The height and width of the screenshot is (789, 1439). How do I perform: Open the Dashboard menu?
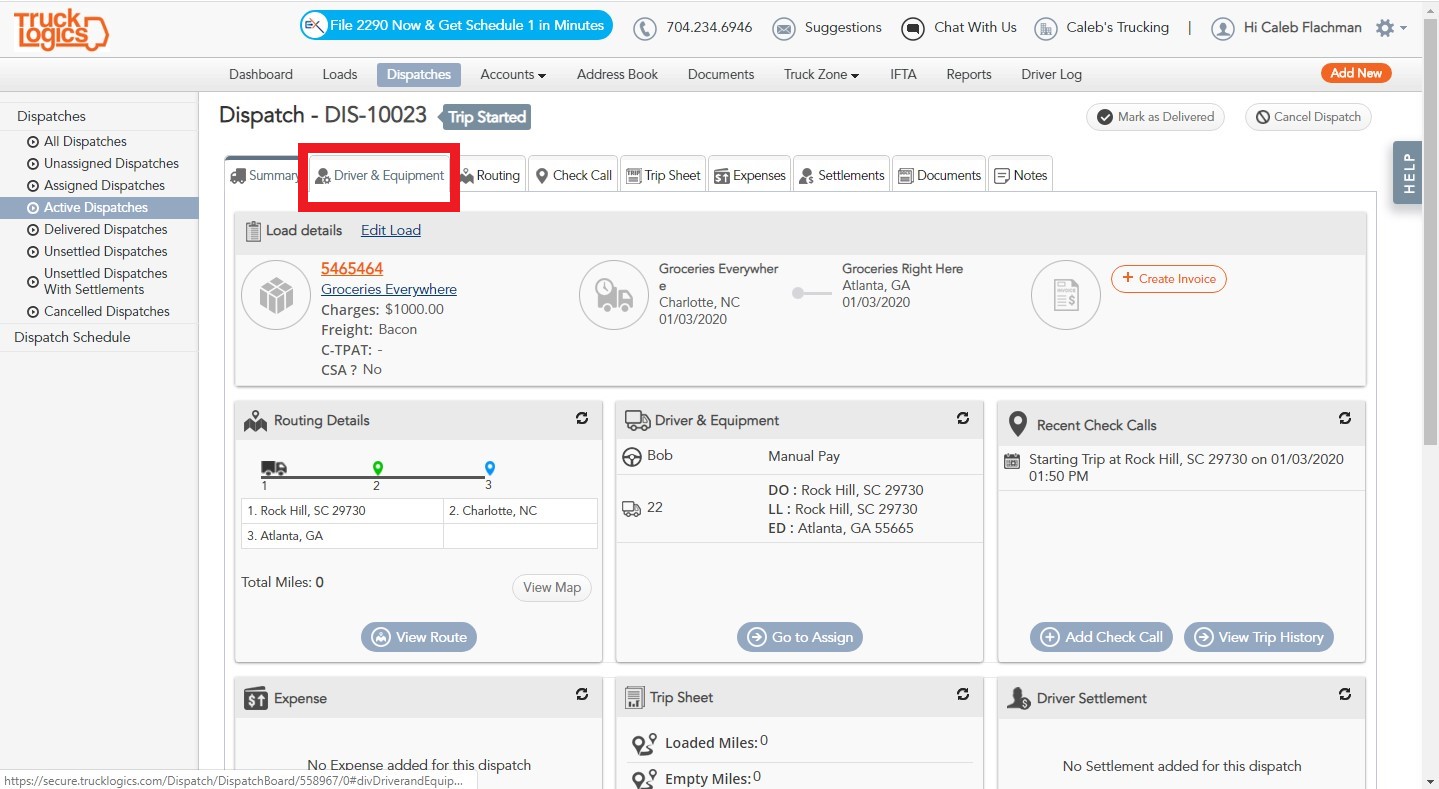click(261, 74)
